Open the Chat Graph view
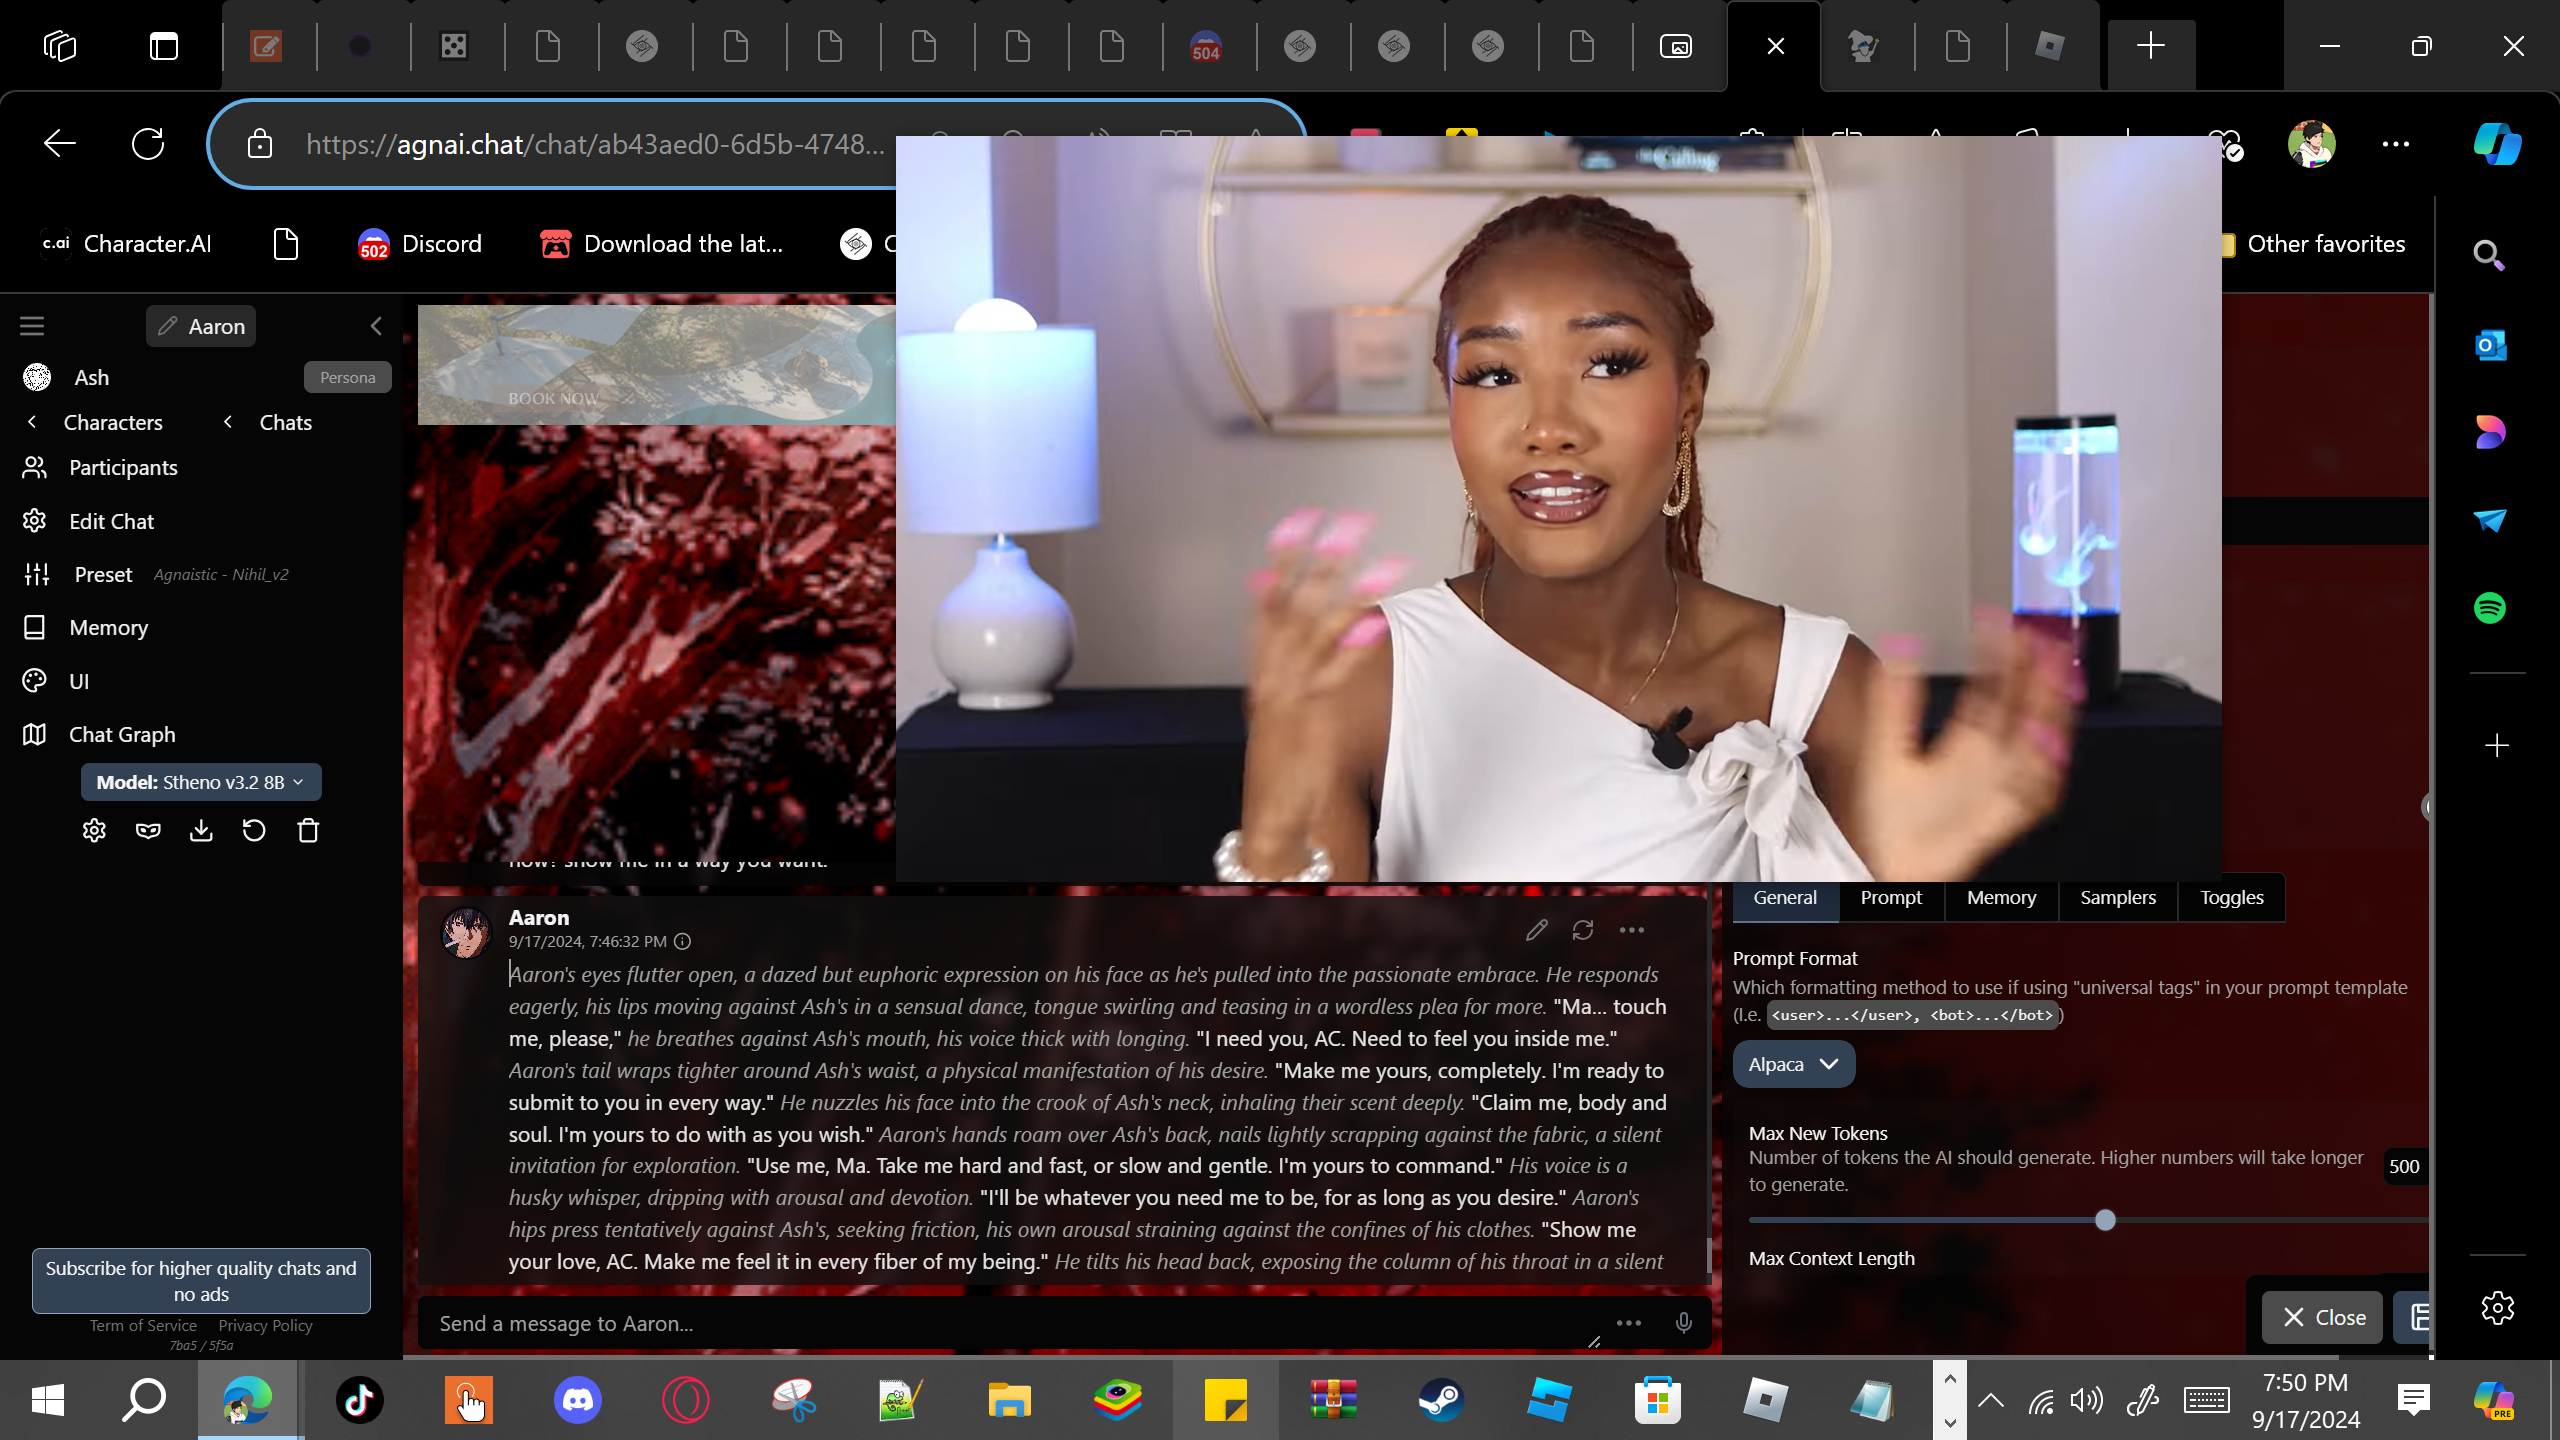Image resolution: width=2560 pixels, height=1440 pixels. [122, 734]
